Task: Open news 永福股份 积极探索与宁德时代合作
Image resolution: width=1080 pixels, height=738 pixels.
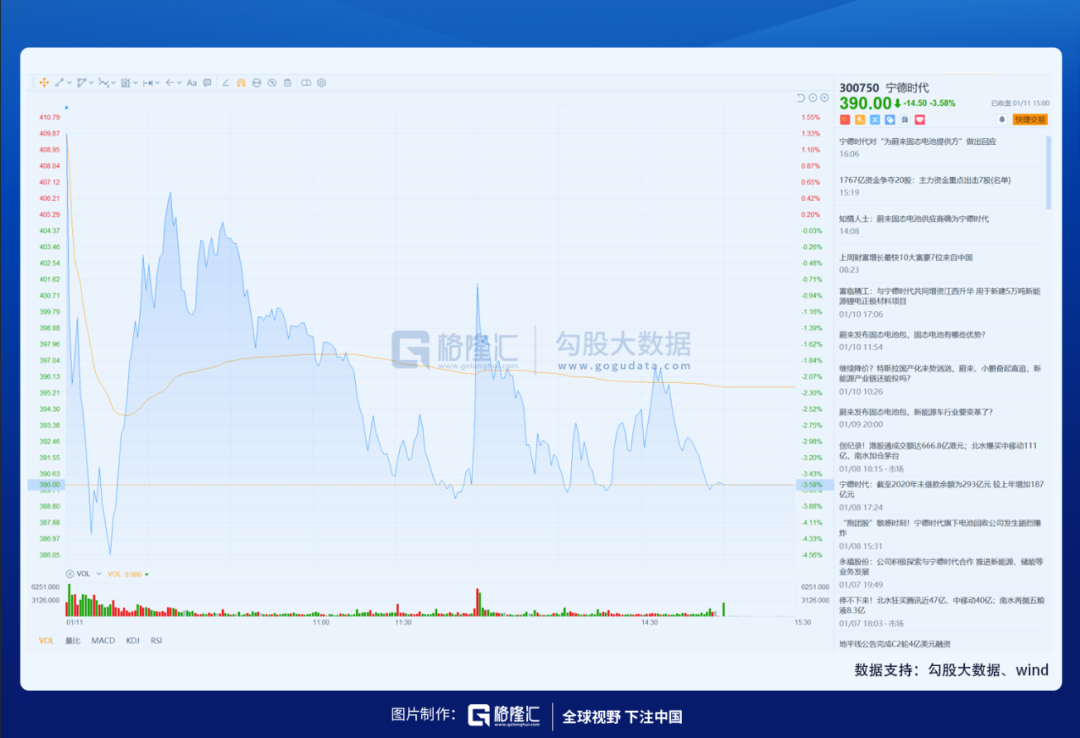Action: tap(942, 566)
